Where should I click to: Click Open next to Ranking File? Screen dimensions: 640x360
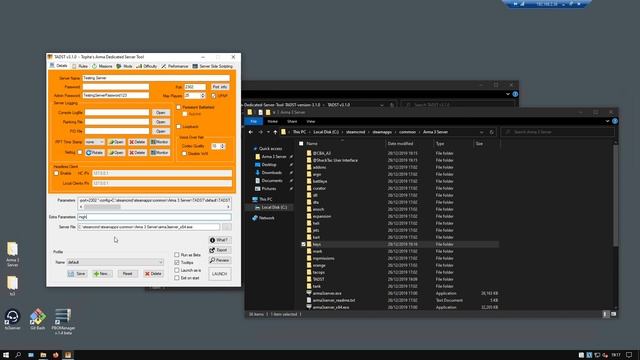point(160,122)
